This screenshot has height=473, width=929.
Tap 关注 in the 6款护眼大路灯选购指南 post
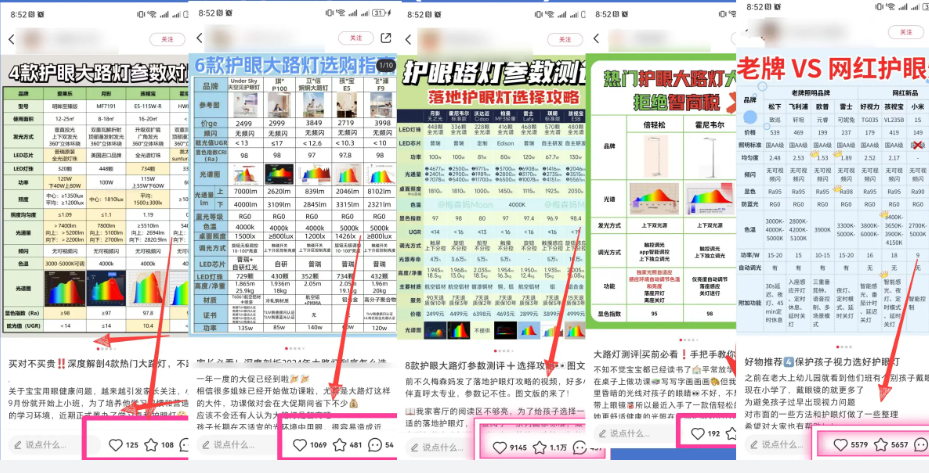[x=355, y=38]
